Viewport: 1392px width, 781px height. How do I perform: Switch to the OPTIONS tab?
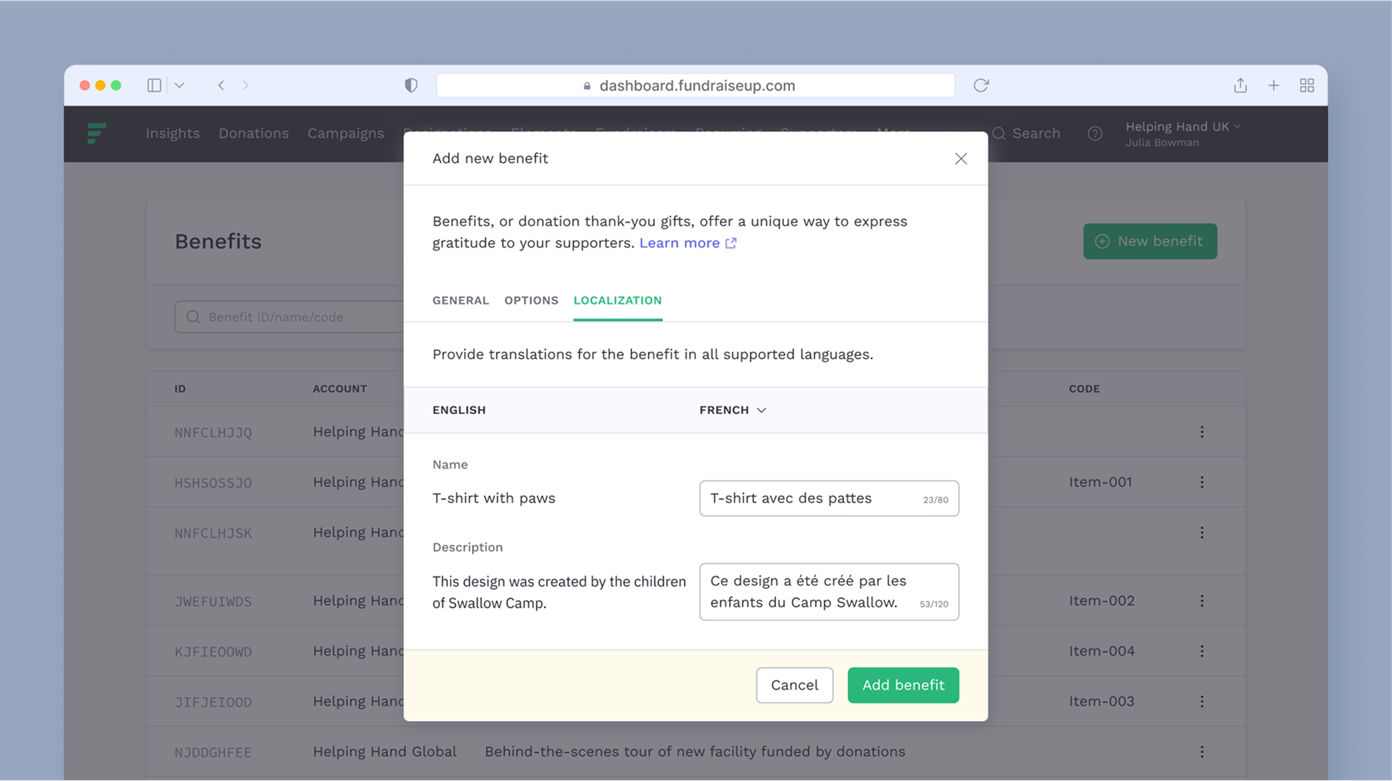click(531, 300)
